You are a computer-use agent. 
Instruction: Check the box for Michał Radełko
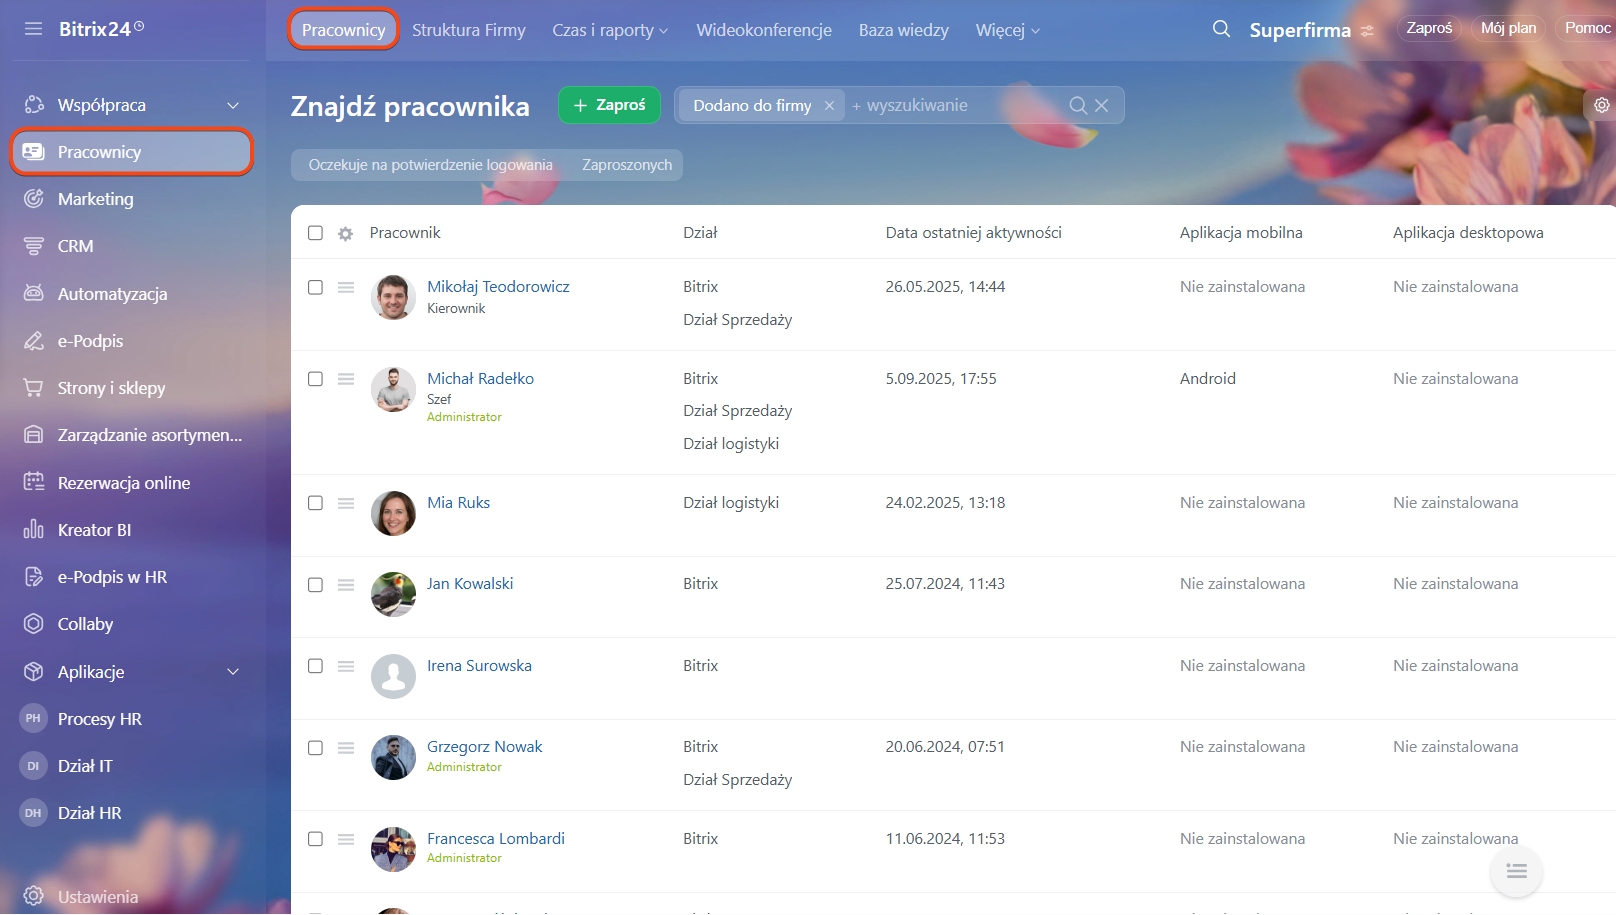pos(315,379)
